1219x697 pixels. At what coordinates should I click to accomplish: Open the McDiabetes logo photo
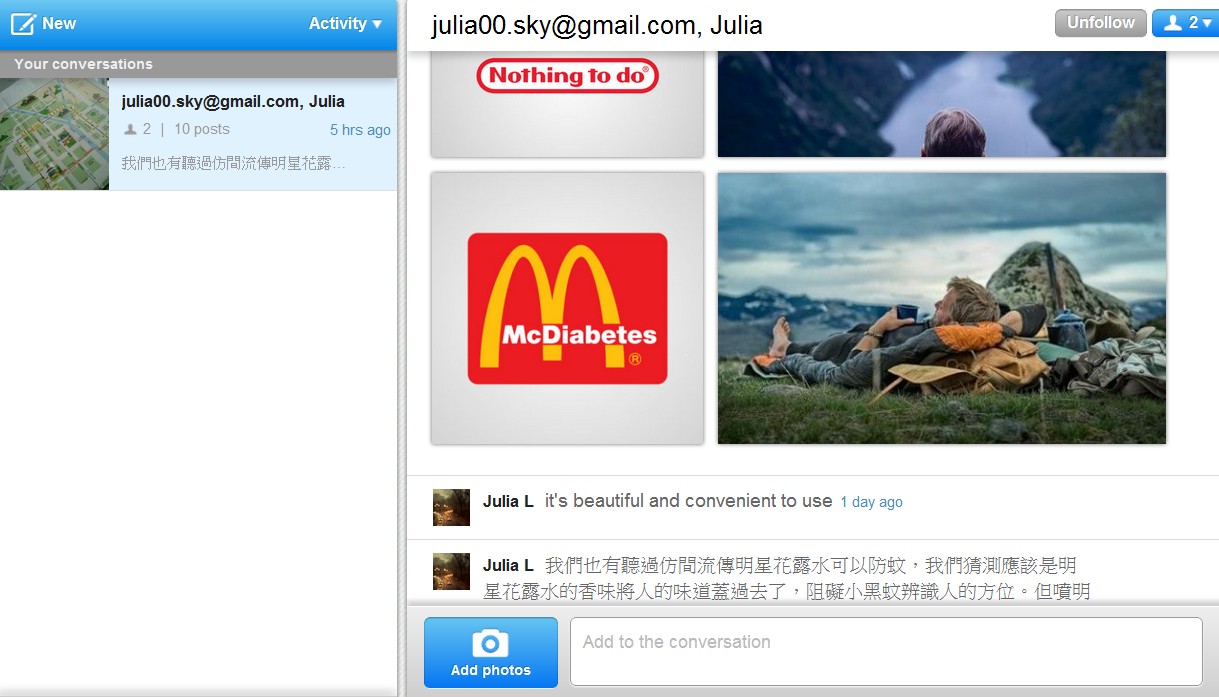(567, 308)
